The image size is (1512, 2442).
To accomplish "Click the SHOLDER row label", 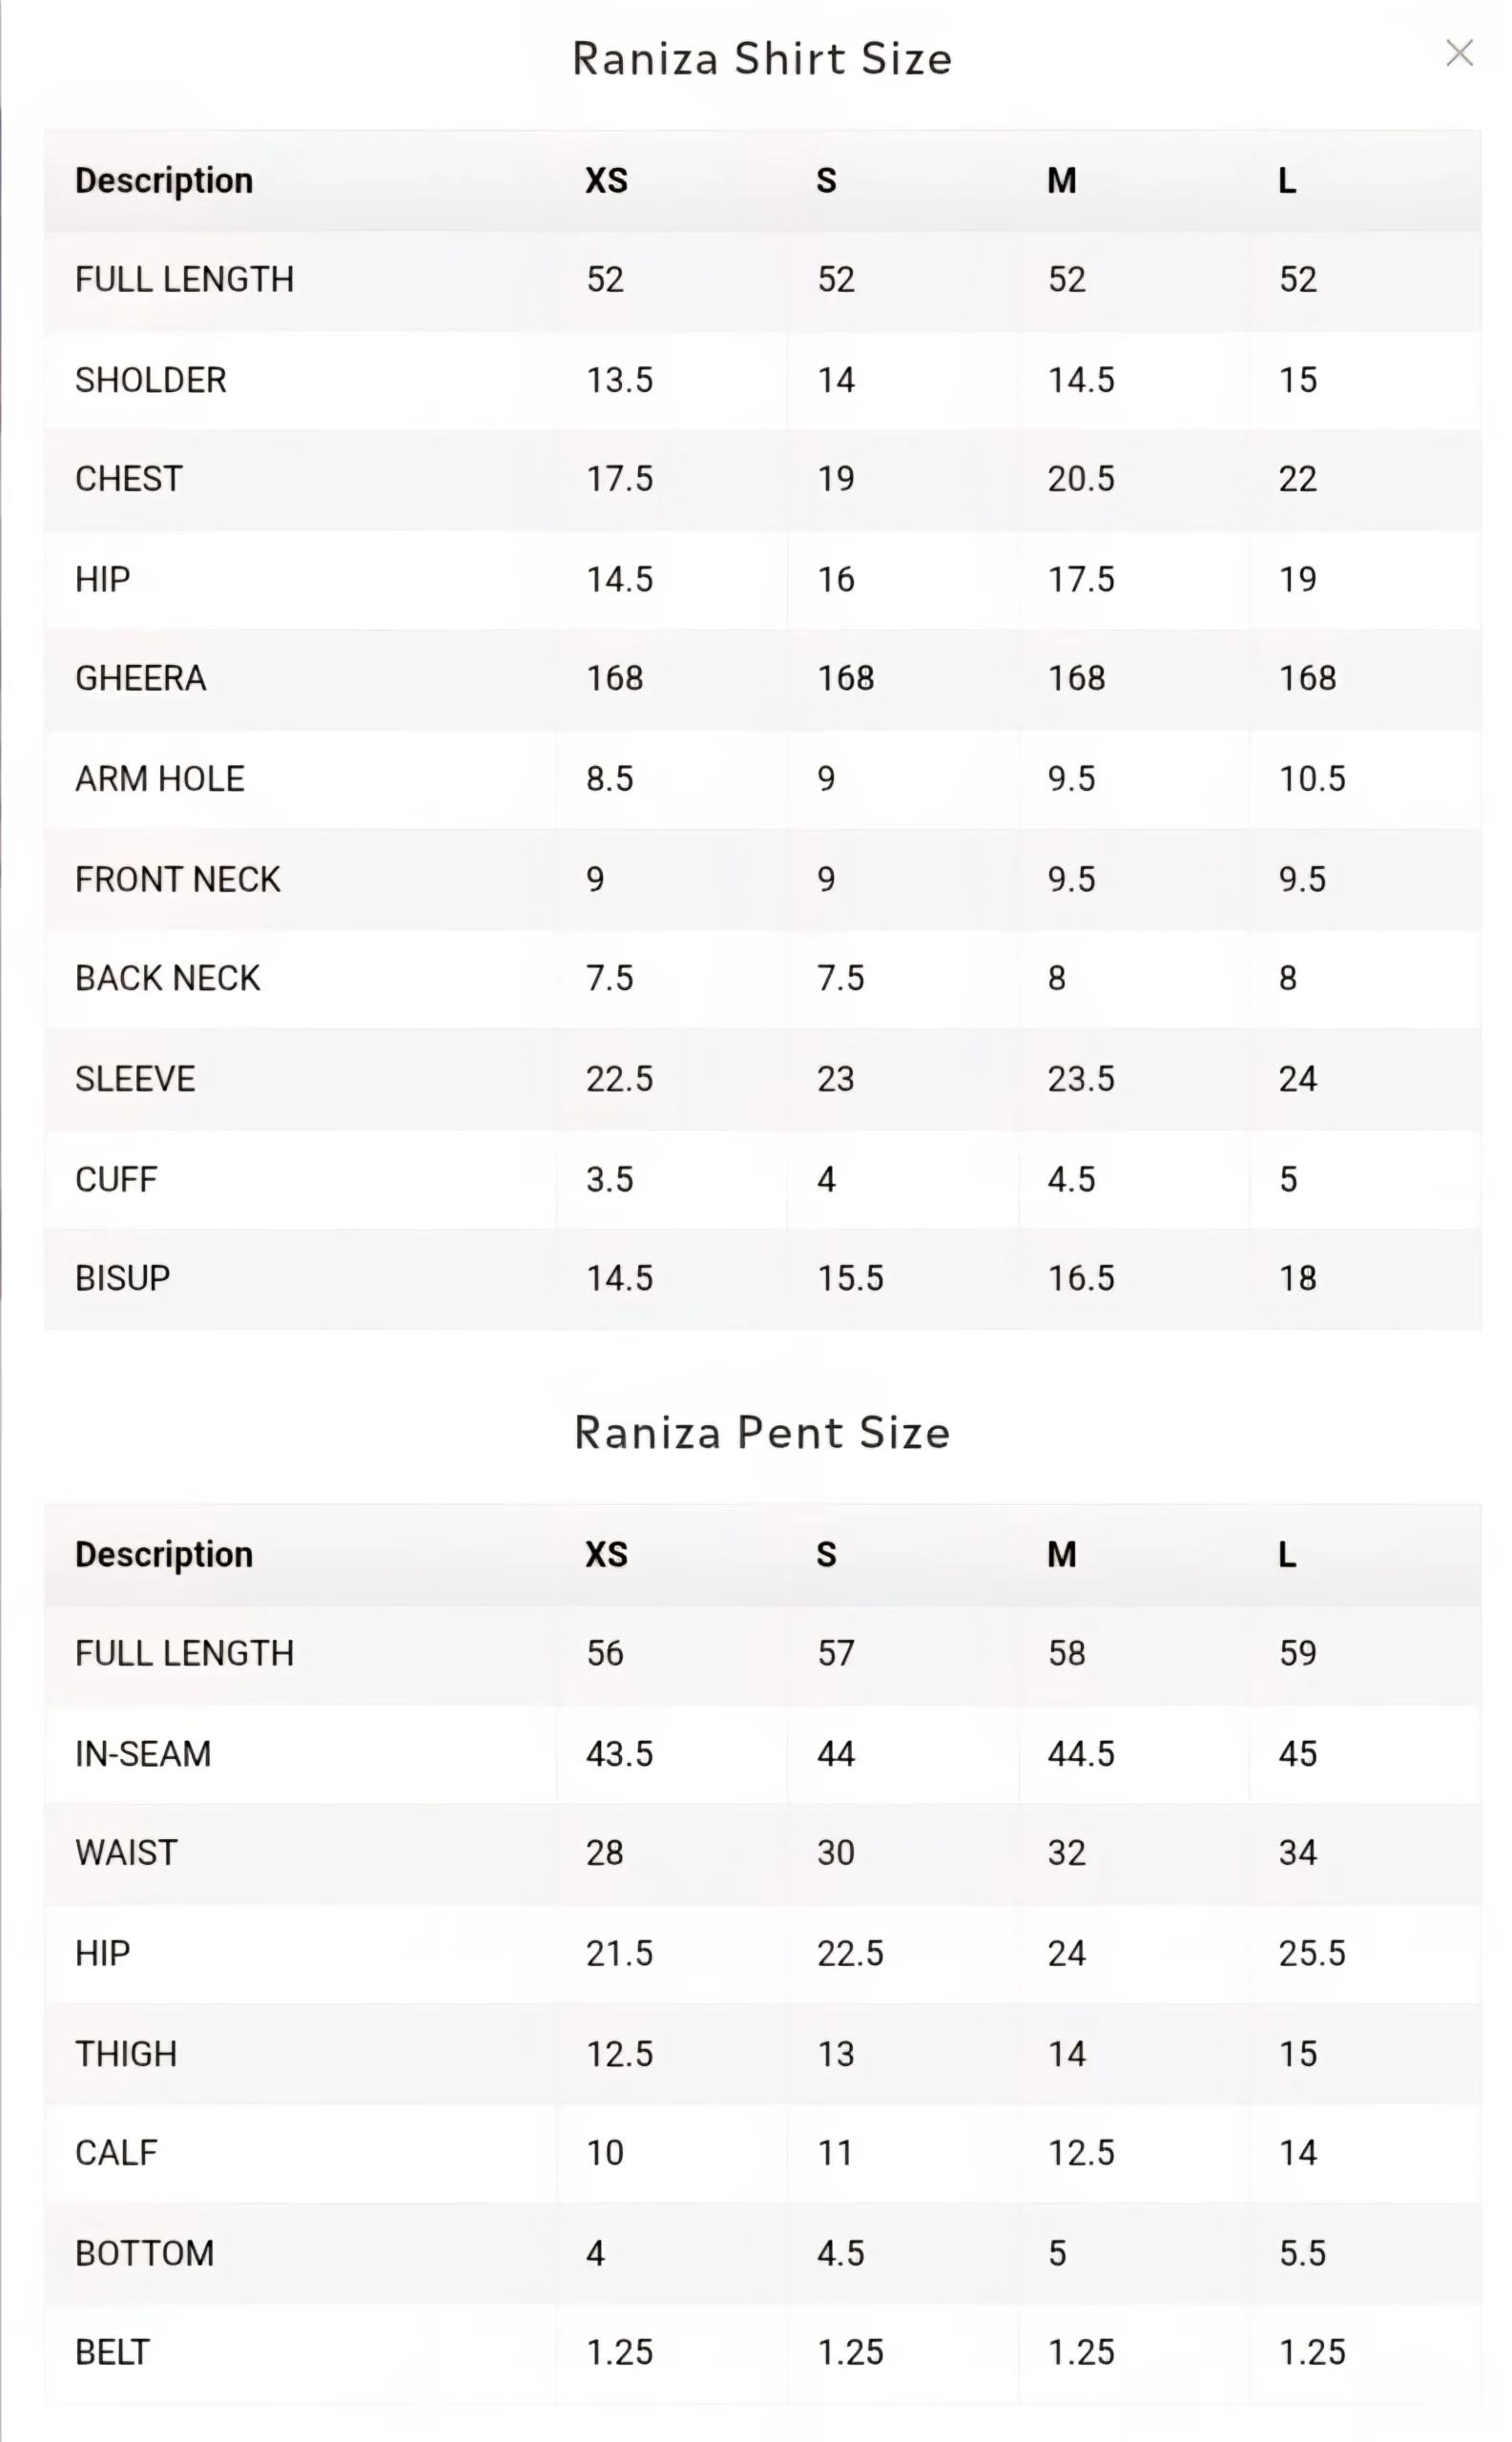I will 152,379.
